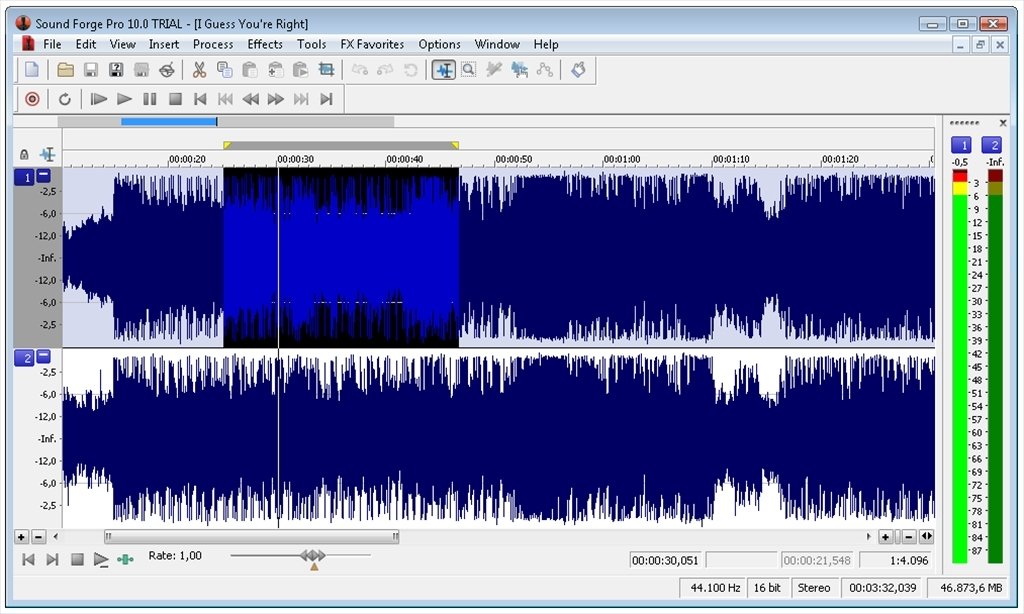Click the Open folder icon

[x=65, y=69]
